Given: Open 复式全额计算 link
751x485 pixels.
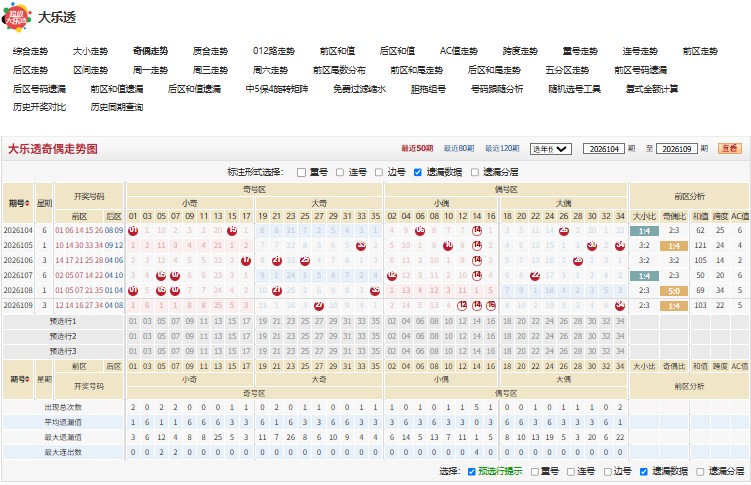Looking at the screenshot, I should tap(652, 89).
